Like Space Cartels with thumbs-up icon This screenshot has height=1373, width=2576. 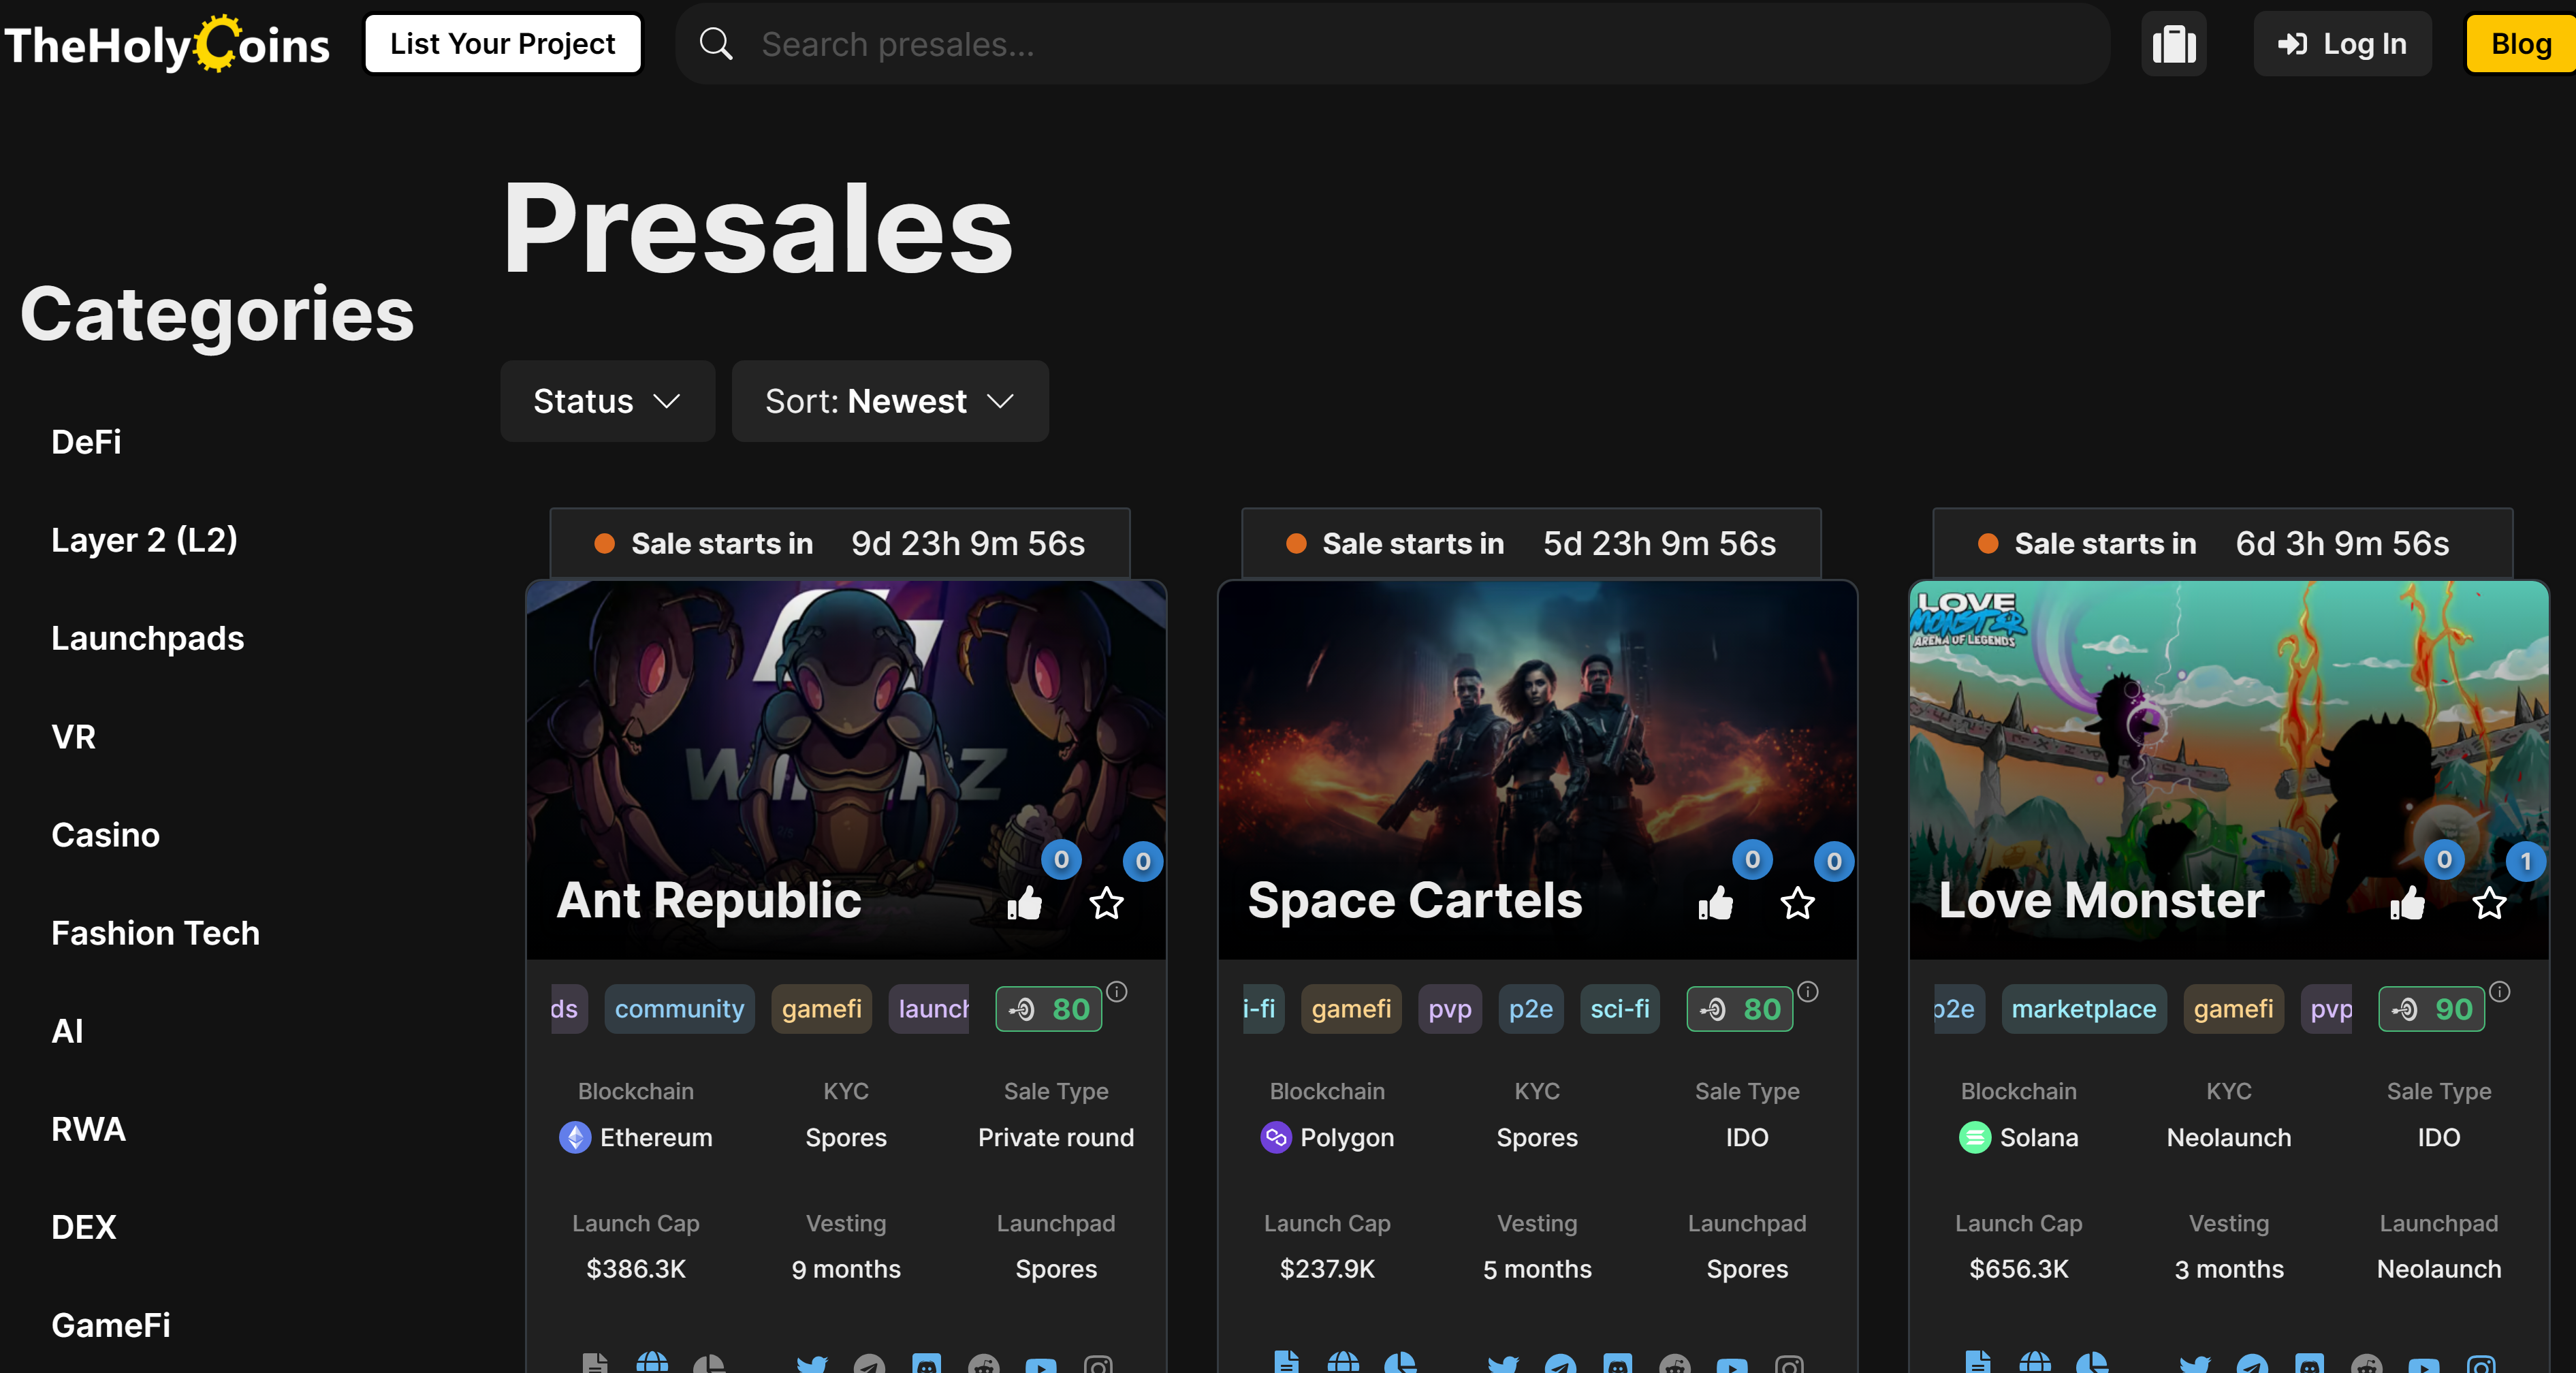coord(1716,903)
